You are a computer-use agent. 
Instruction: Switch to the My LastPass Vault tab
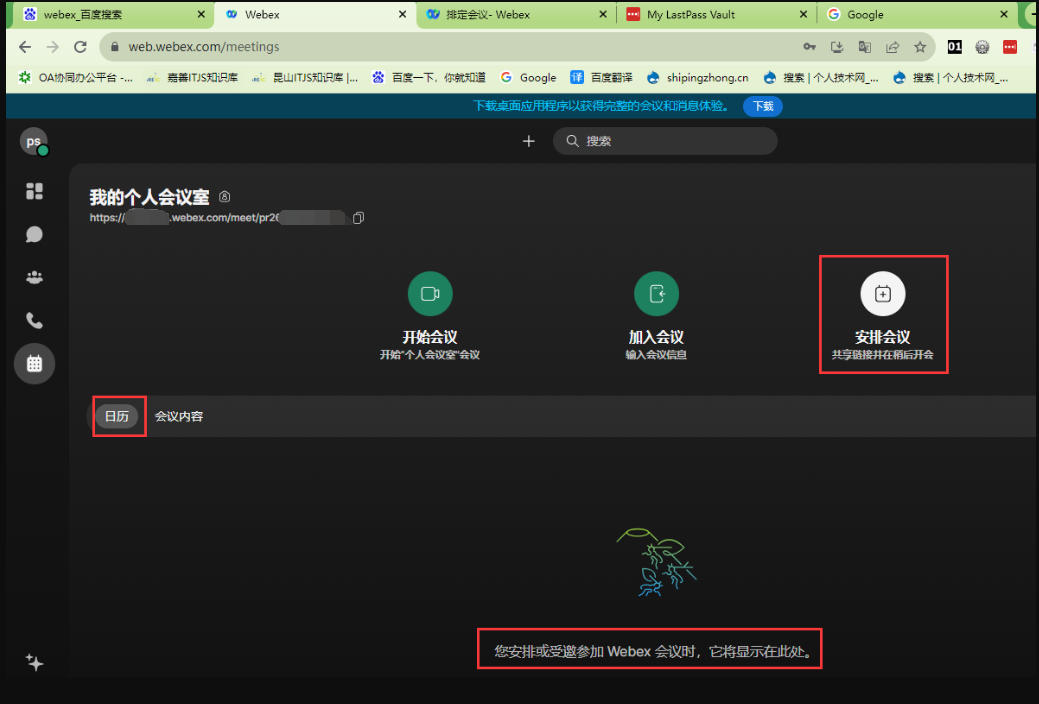tap(716, 15)
